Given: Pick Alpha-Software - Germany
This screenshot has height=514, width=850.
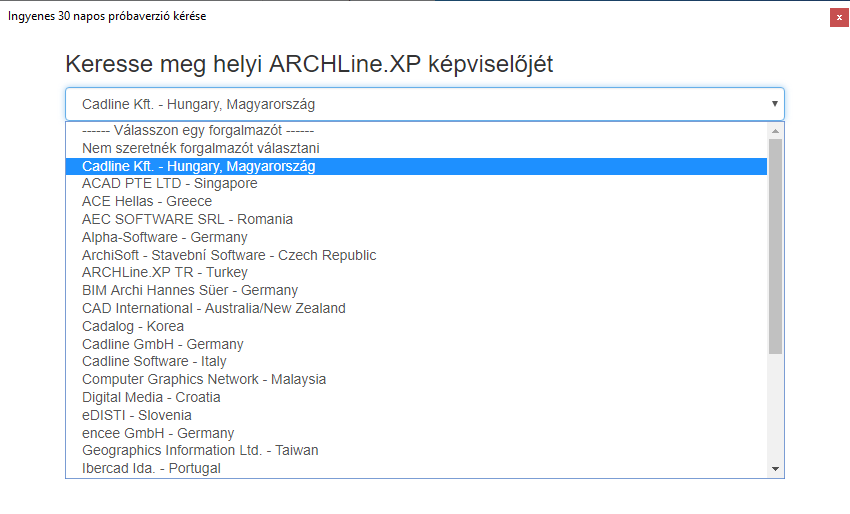Looking at the screenshot, I should click(416, 237).
